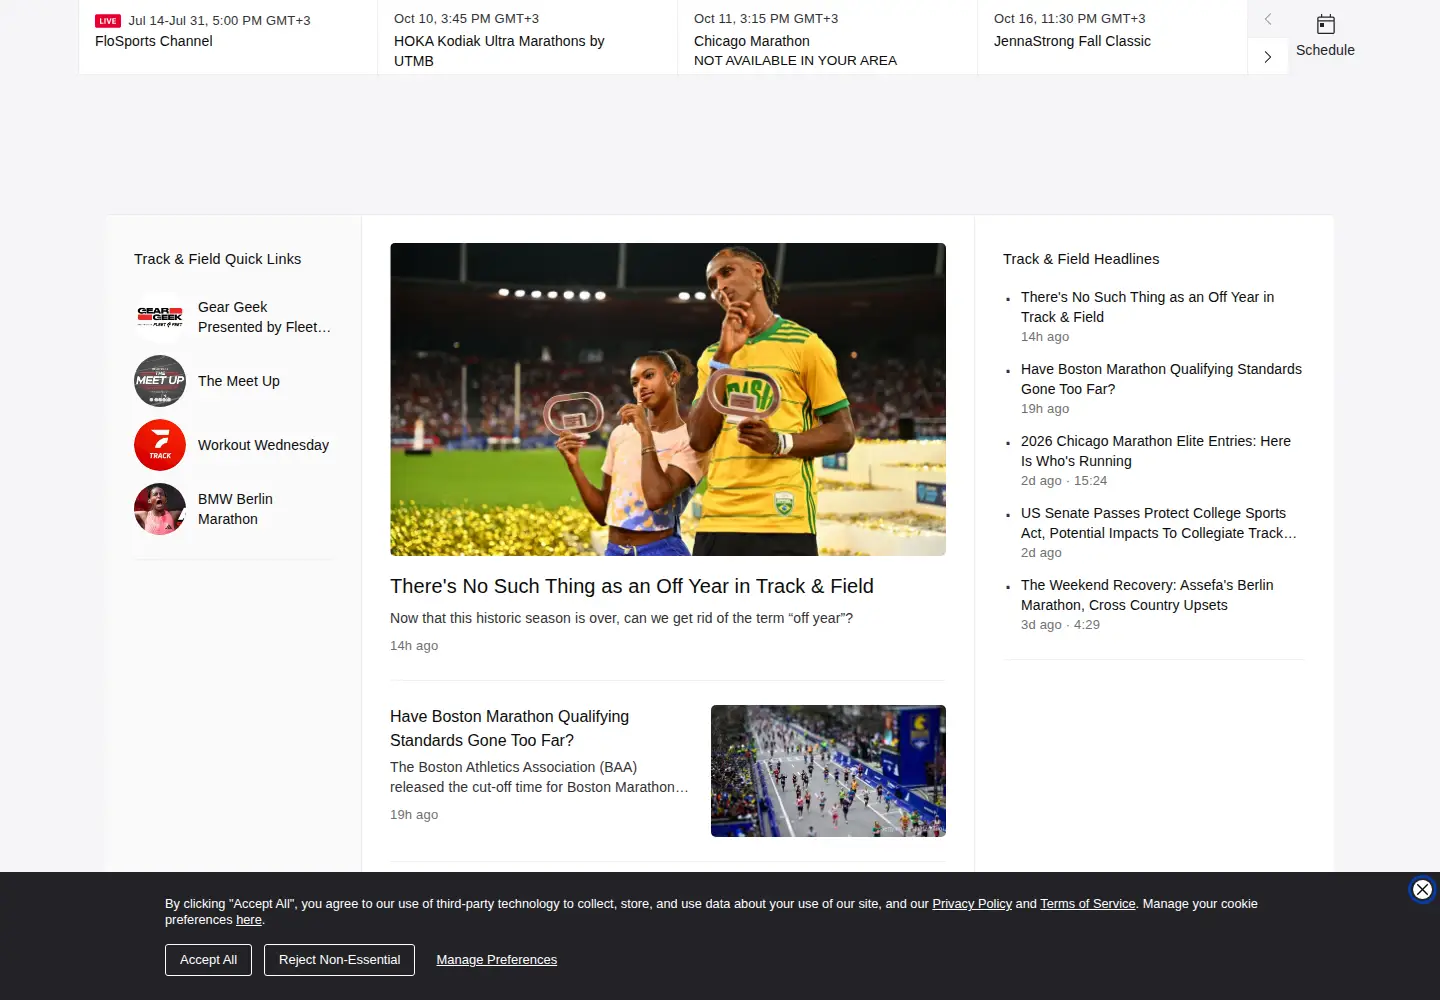Click the next events arrow

pos(1268,57)
